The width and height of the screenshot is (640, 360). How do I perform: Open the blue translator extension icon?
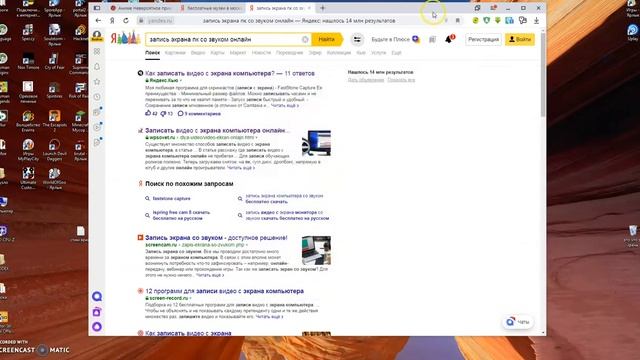click(x=509, y=20)
